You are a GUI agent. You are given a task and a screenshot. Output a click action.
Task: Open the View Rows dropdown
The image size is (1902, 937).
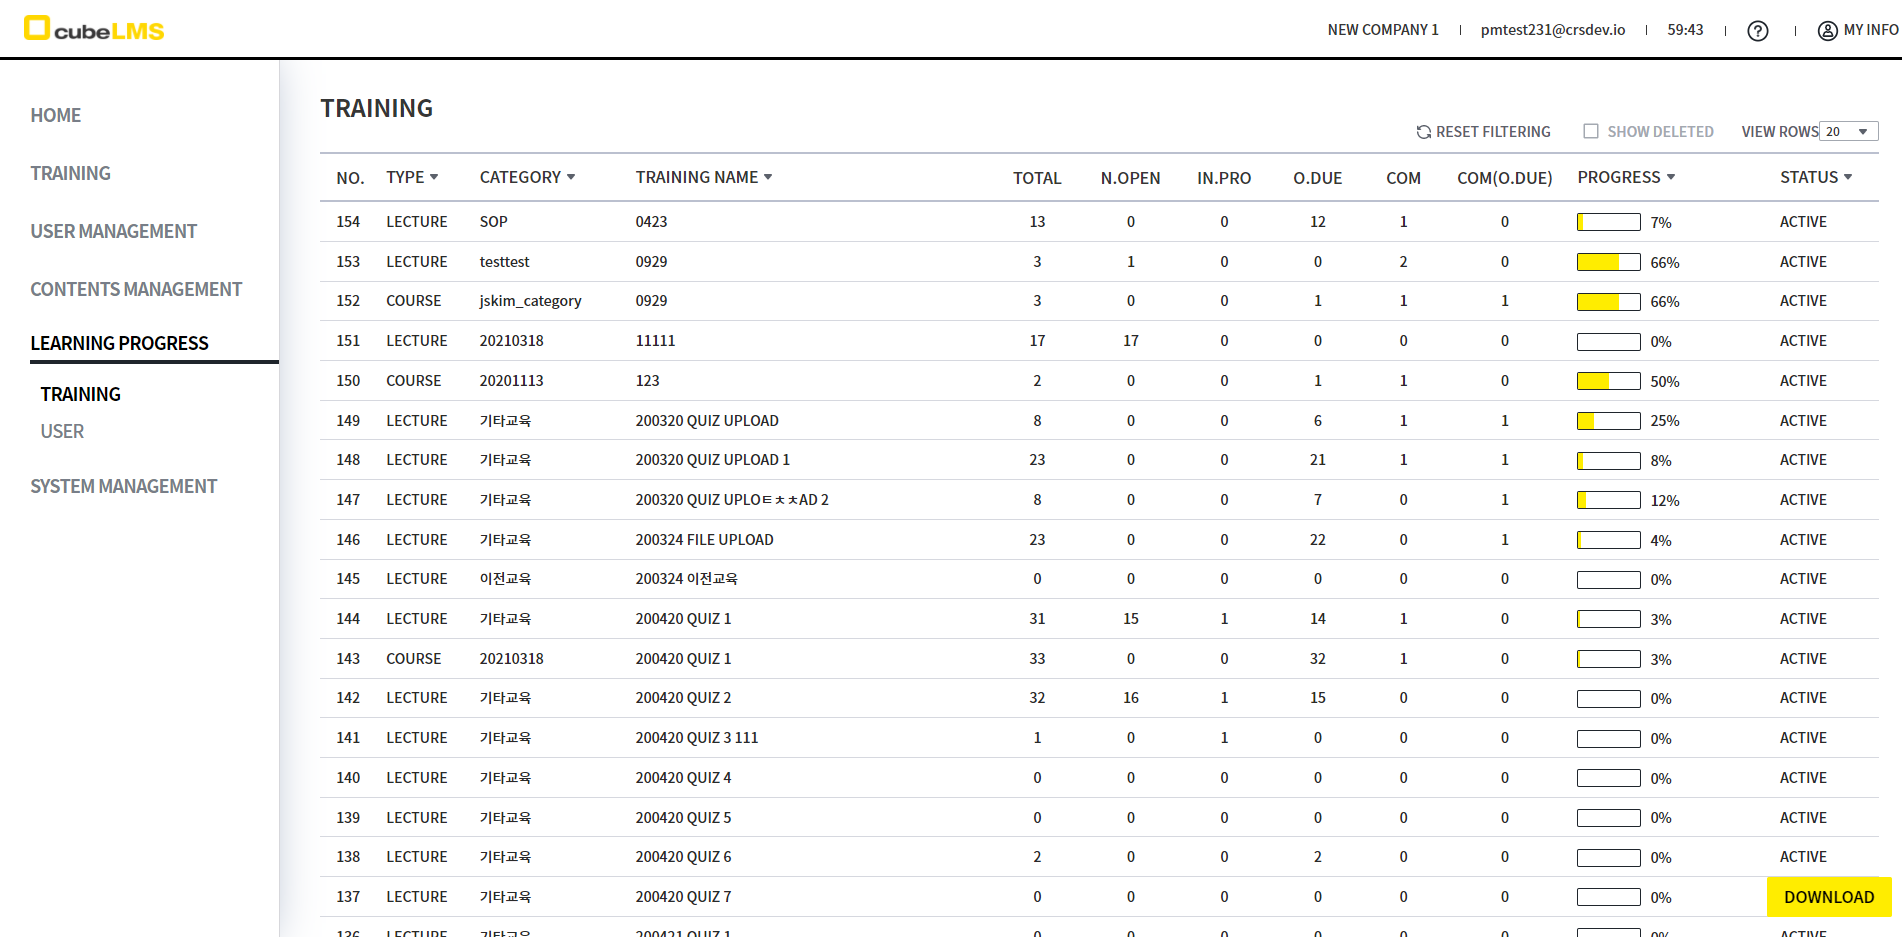(x=1847, y=132)
